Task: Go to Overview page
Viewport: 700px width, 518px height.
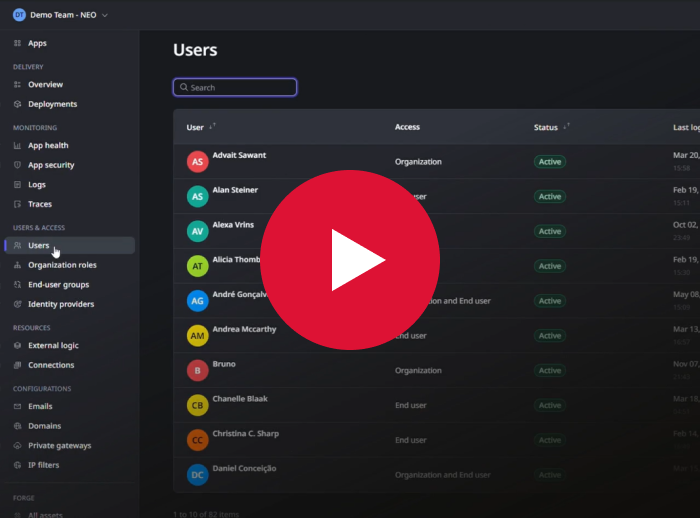Action: click(46, 84)
